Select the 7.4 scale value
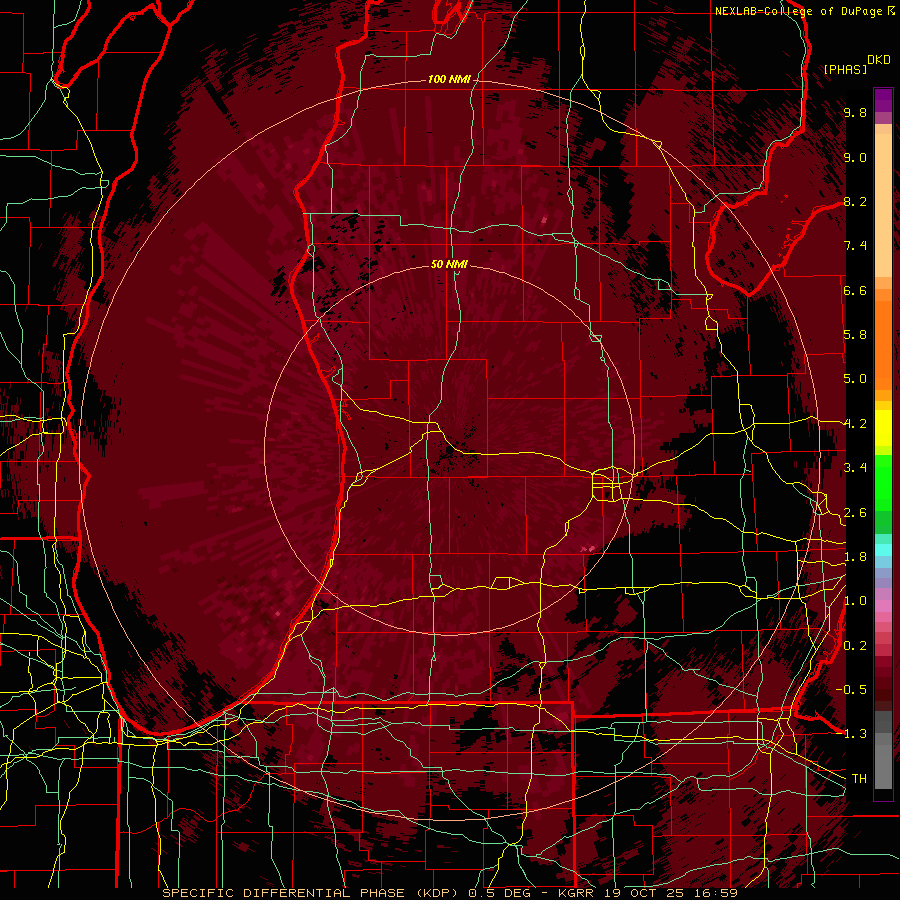The image size is (900, 900). click(855, 246)
